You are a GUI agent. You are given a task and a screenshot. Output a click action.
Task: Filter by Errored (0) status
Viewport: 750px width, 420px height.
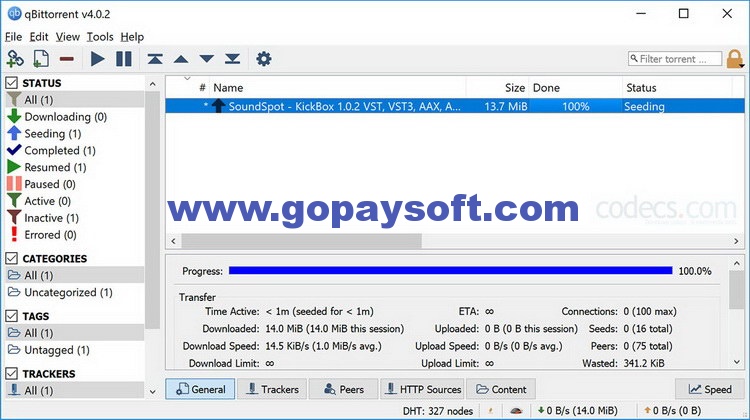pyautogui.click(x=75, y=235)
